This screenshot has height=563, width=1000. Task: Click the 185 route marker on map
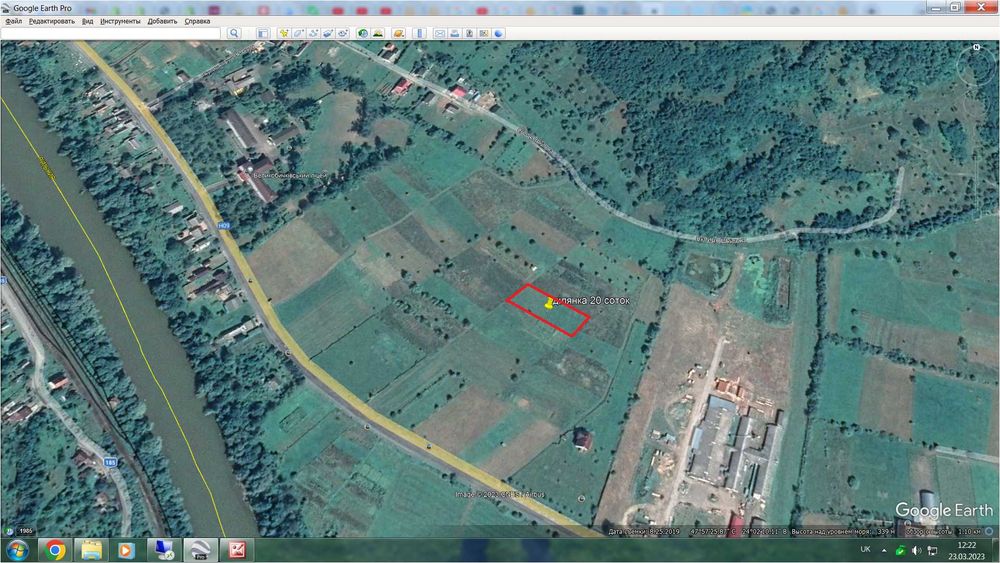pos(110,462)
